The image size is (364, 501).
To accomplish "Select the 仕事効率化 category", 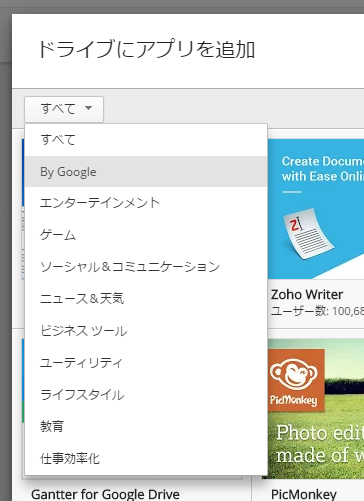I will tap(146, 459).
